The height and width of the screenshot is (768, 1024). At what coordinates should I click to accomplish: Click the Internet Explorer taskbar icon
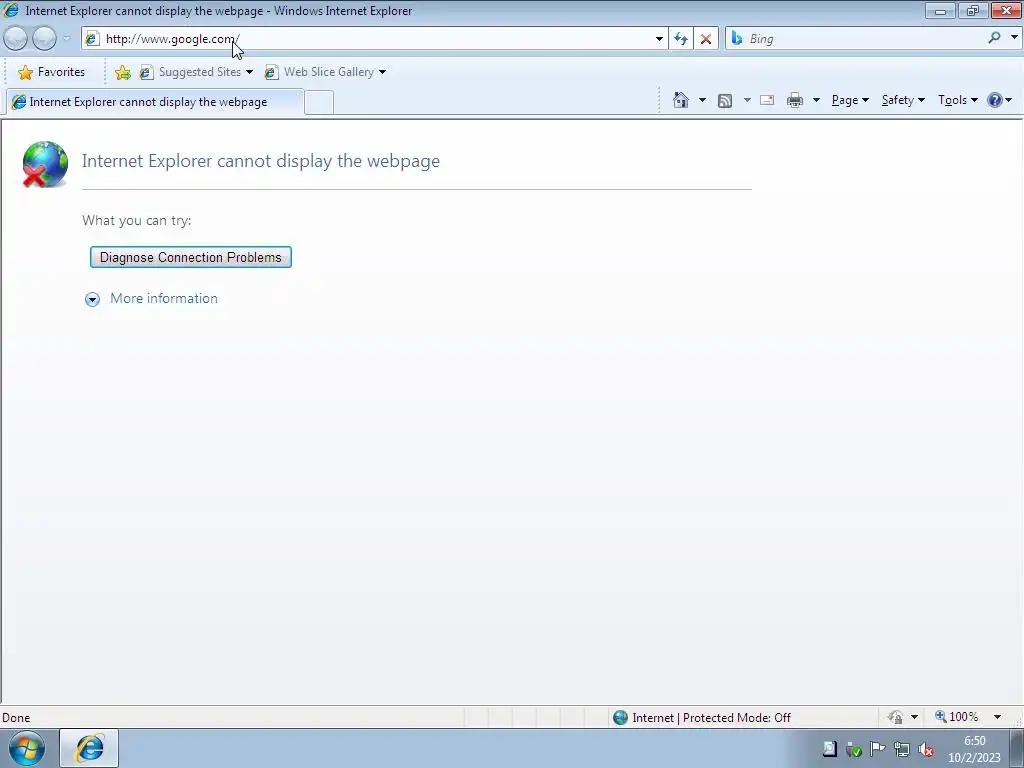[89, 748]
